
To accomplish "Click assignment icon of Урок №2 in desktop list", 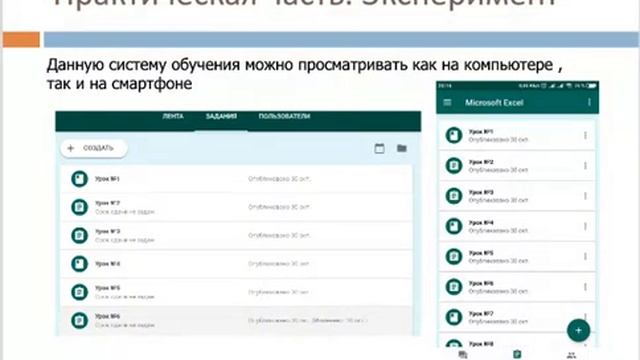I will pyautogui.click(x=79, y=207).
